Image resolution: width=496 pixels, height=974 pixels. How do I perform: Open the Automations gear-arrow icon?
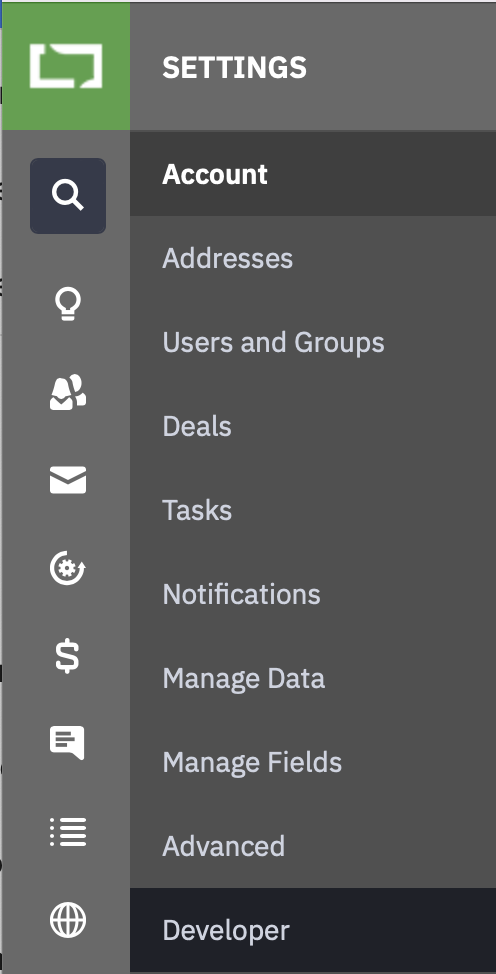click(68, 568)
